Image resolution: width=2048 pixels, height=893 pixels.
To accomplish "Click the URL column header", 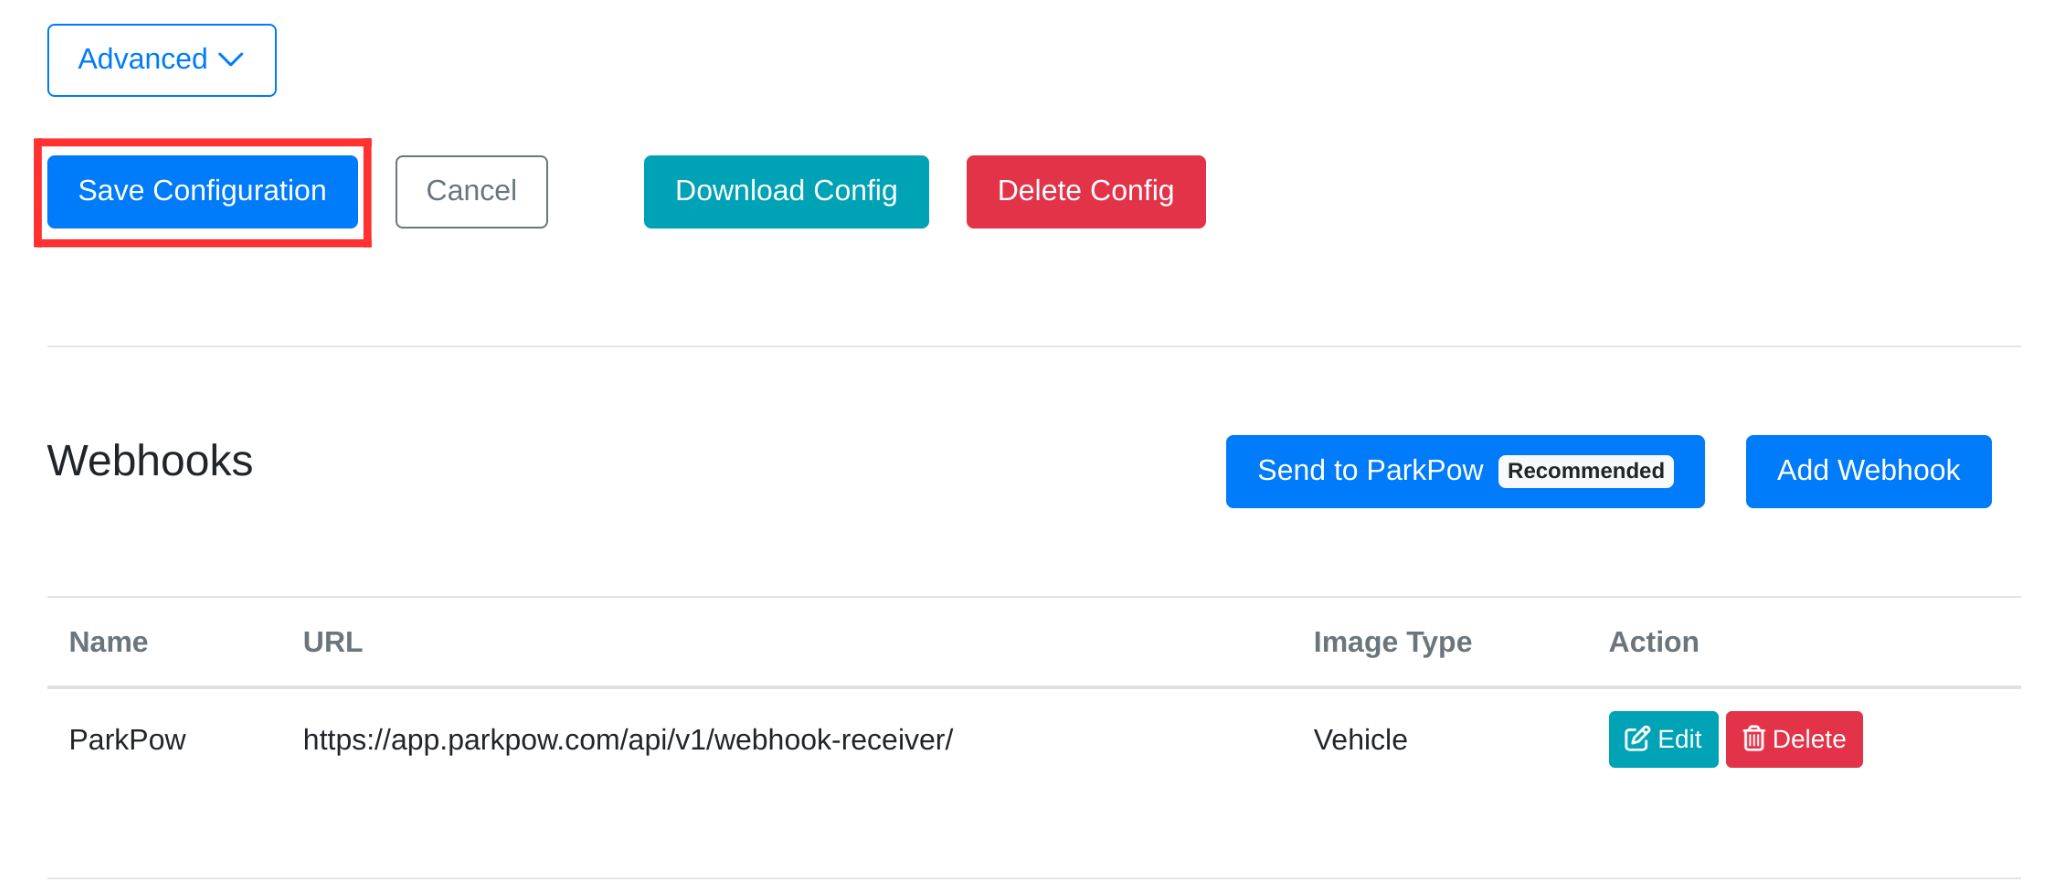I will tap(333, 642).
